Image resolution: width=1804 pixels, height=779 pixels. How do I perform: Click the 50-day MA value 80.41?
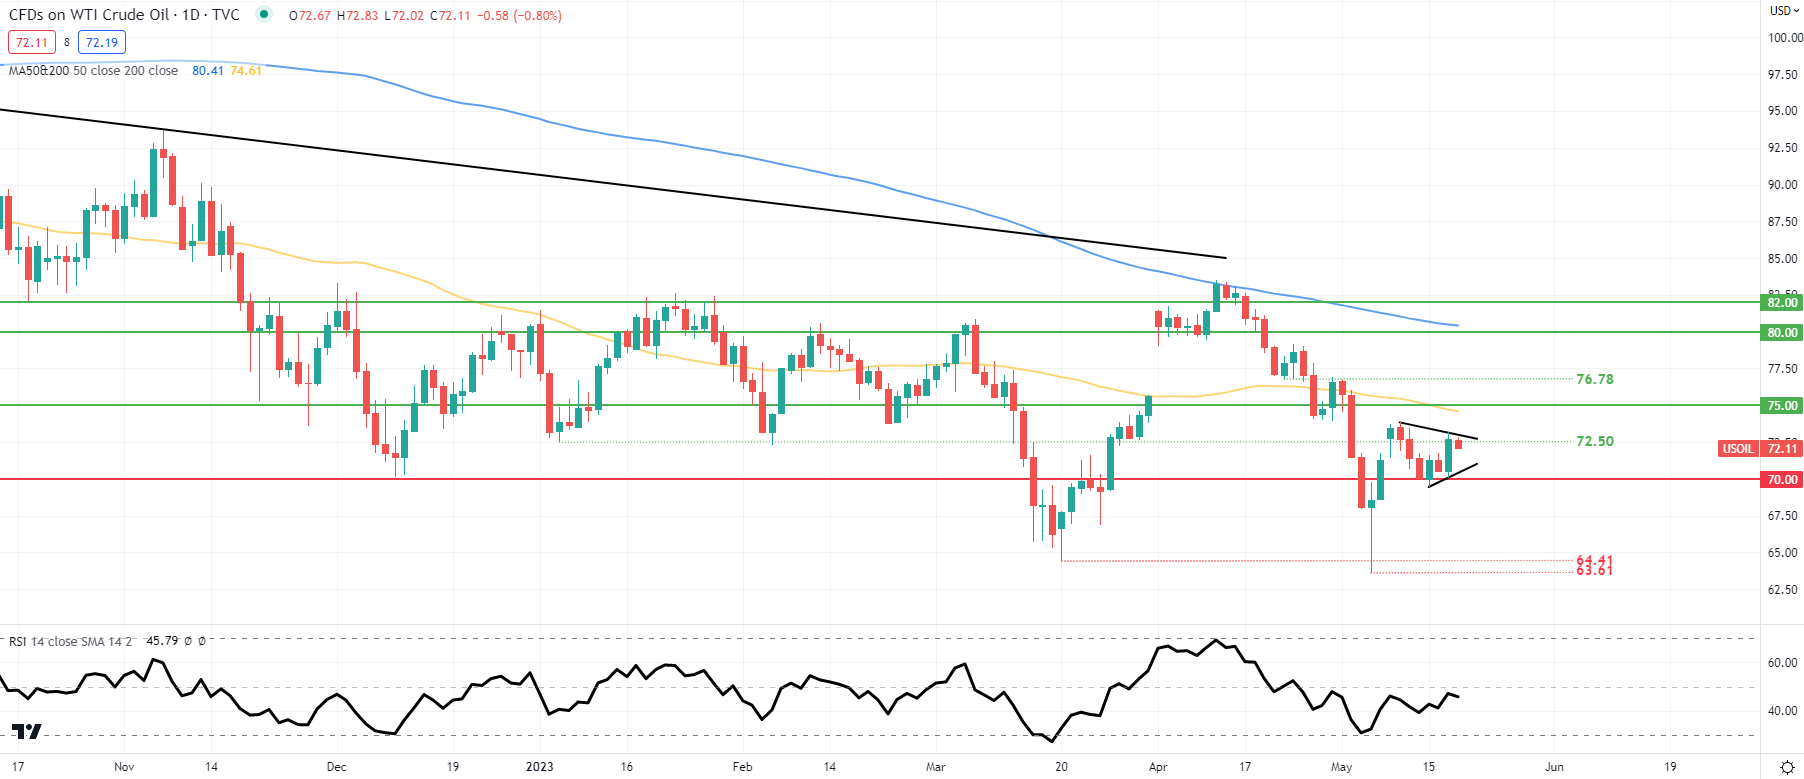click(x=208, y=71)
